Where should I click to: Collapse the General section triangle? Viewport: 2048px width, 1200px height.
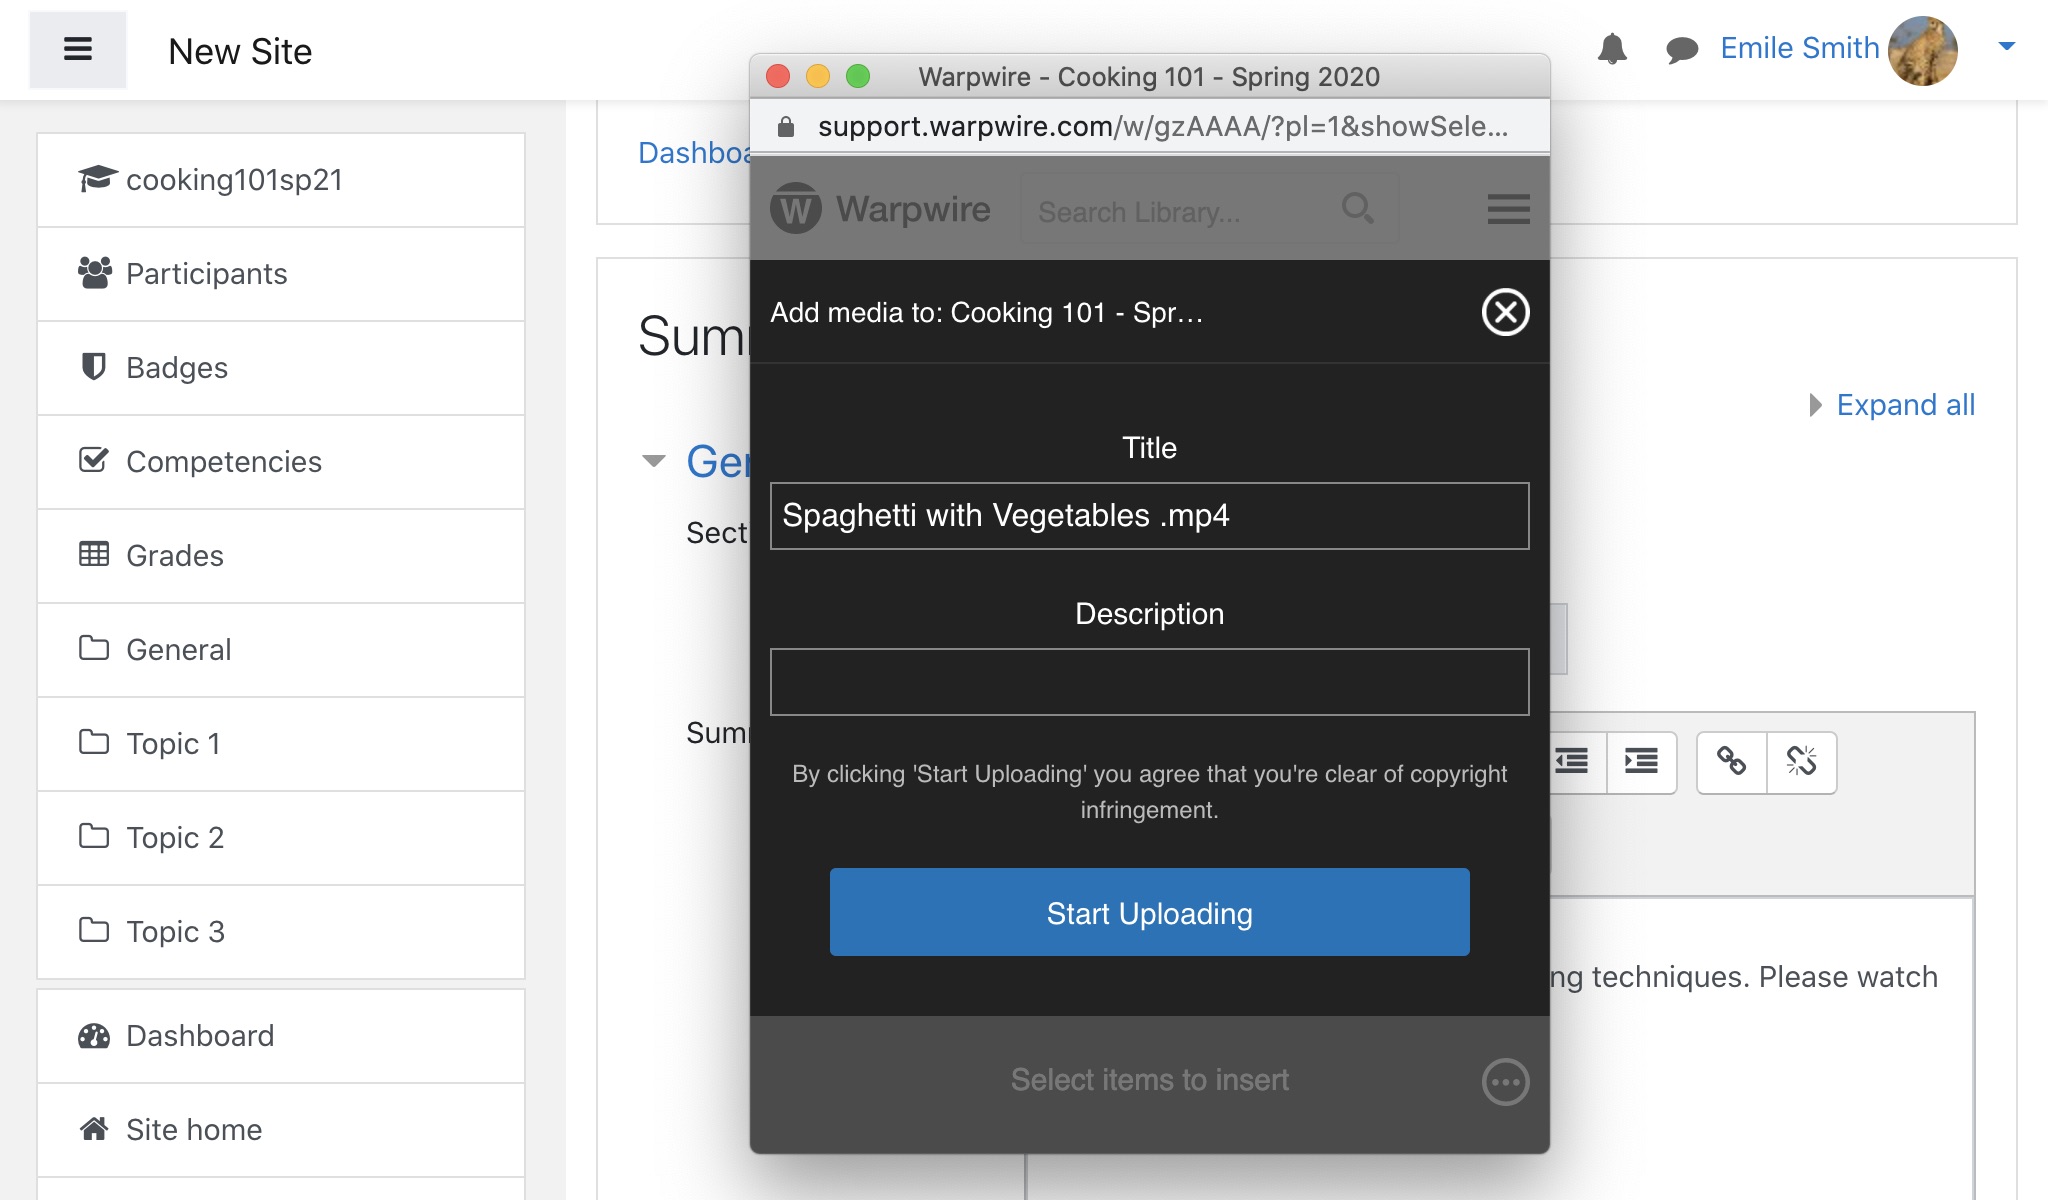coord(654,461)
